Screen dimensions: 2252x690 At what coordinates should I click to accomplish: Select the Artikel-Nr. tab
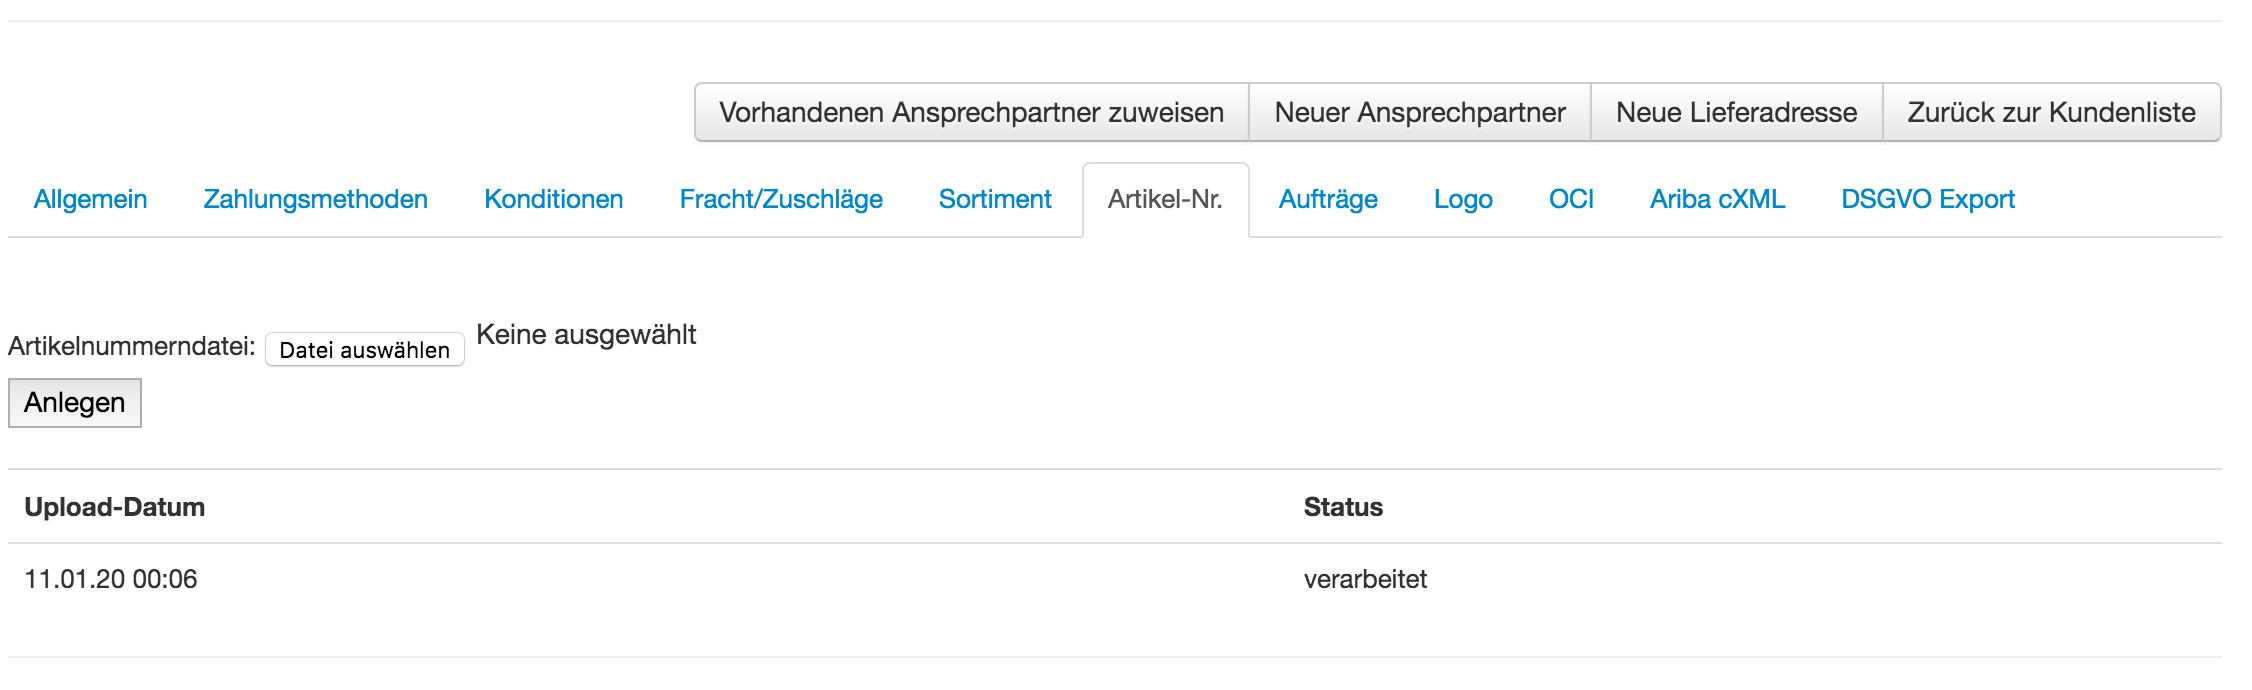pos(1166,199)
